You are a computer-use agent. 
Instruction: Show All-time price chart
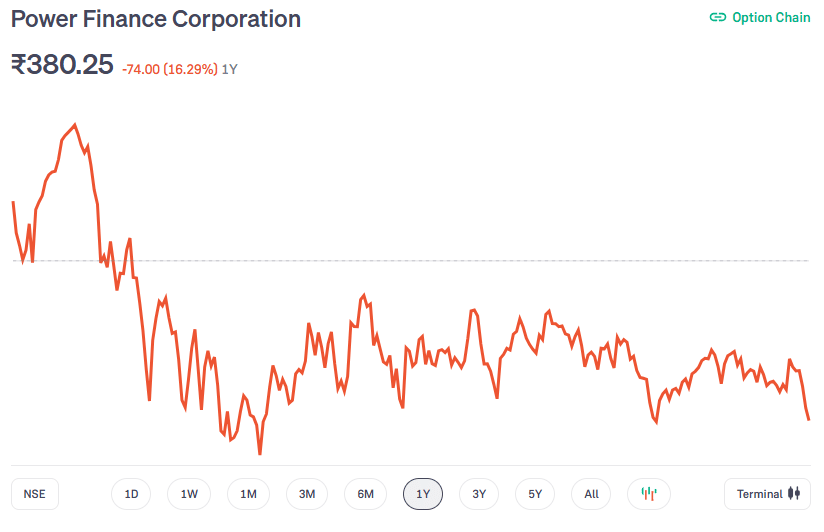tap(591, 494)
